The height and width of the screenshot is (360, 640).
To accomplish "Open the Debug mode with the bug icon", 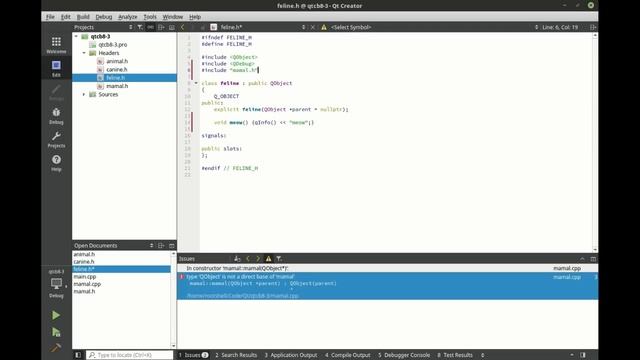I will pyautogui.click(x=56, y=116).
